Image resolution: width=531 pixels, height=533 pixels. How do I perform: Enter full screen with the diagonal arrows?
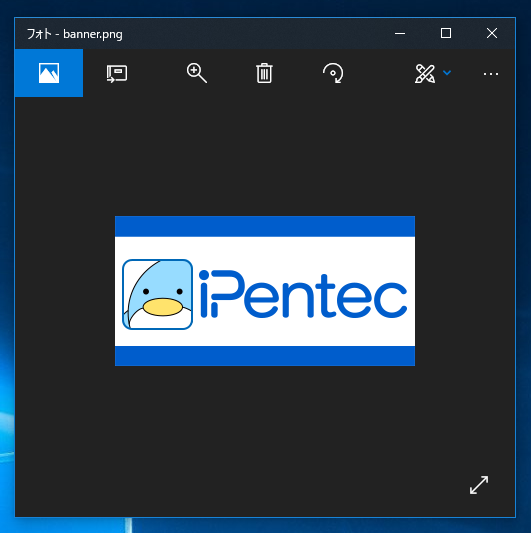click(x=479, y=485)
